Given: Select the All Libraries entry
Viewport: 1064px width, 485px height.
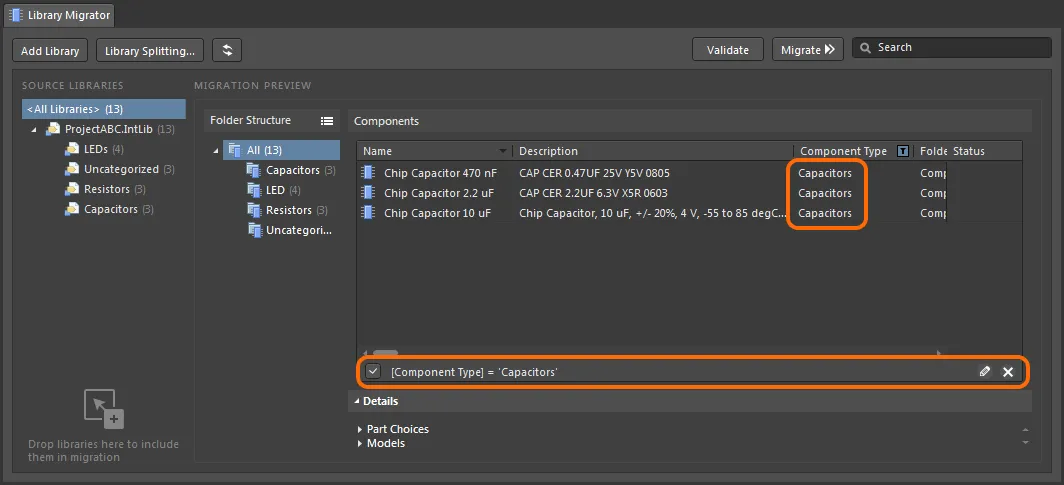Looking at the screenshot, I should tap(74, 109).
